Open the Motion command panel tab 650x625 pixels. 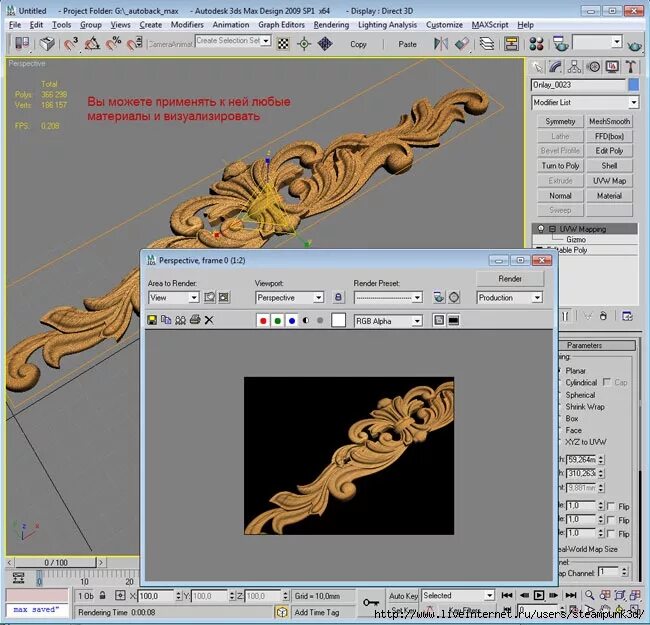click(594, 67)
